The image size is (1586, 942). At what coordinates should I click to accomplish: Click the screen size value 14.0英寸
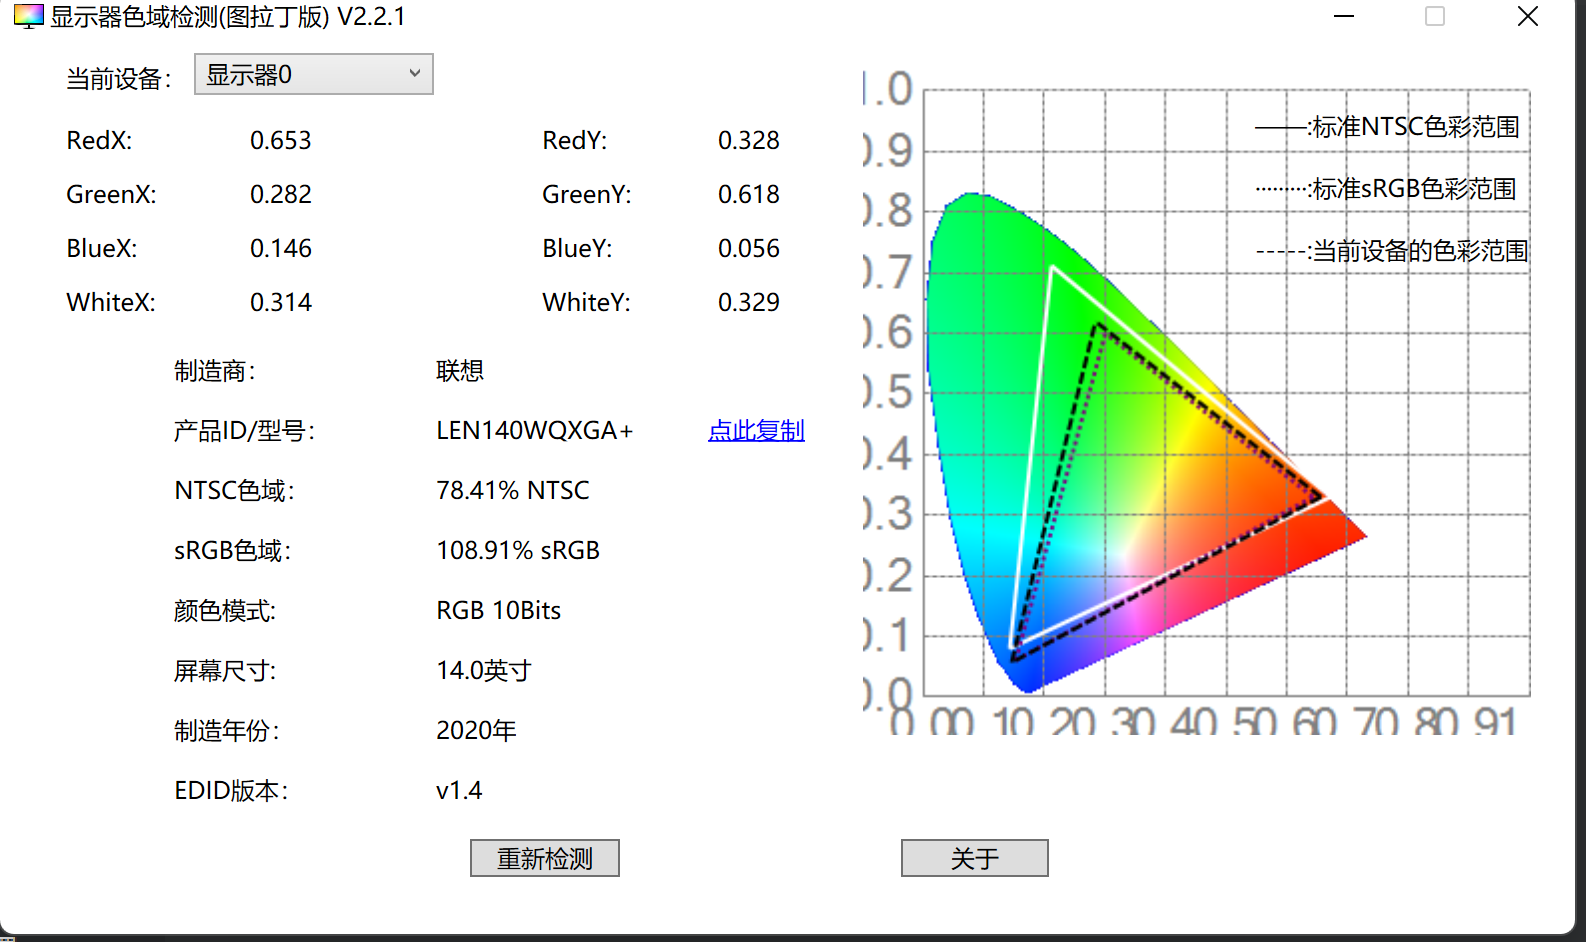(484, 671)
